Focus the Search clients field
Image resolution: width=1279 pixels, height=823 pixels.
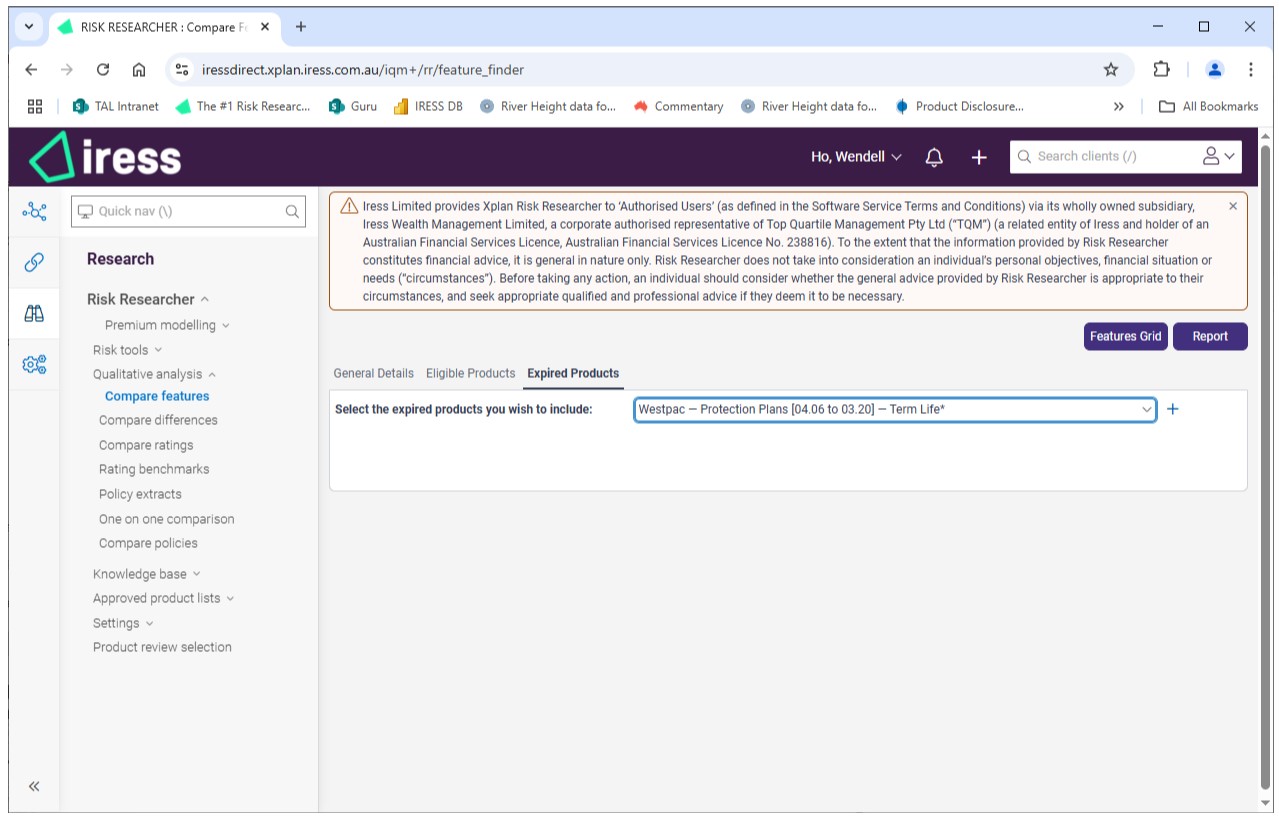(1105, 156)
